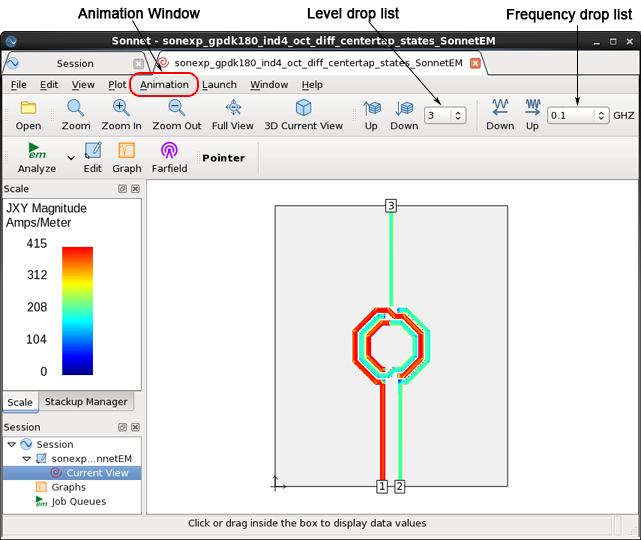This screenshot has width=641, height=540.
Task: Open the Graph response viewer
Action: coord(127,158)
